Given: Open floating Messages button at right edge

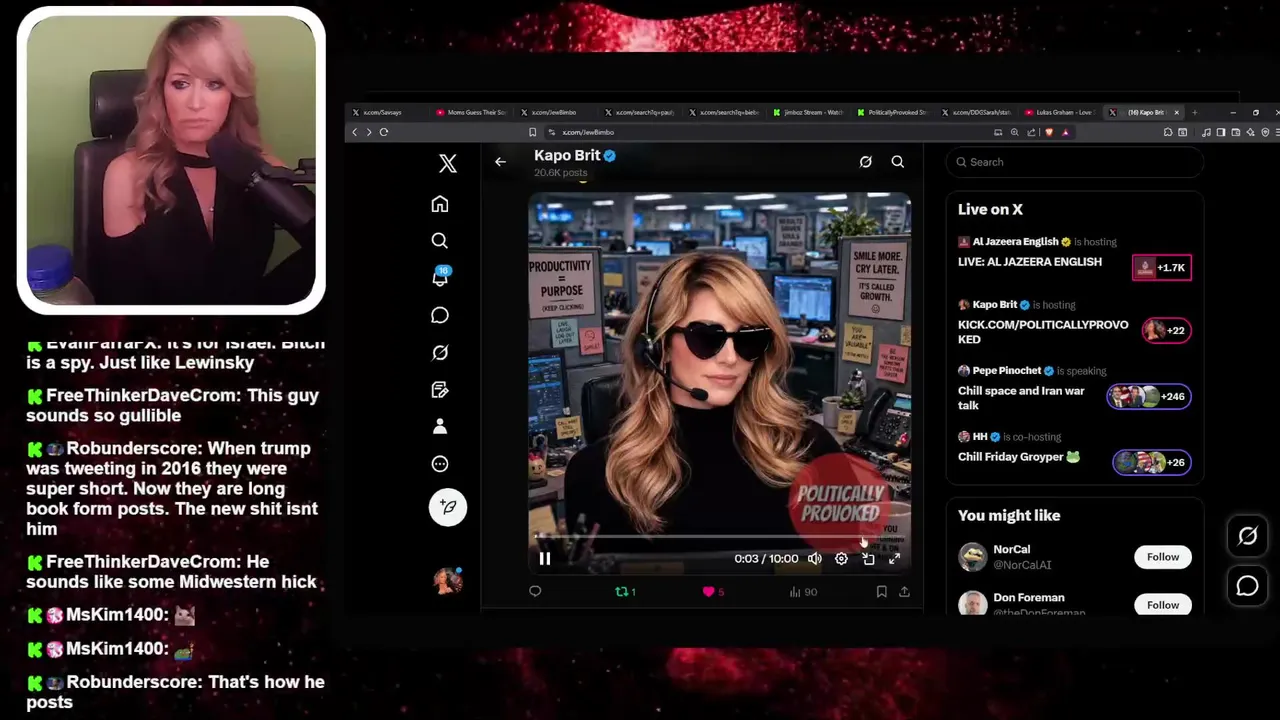Looking at the screenshot, I should pos(1247,586).
